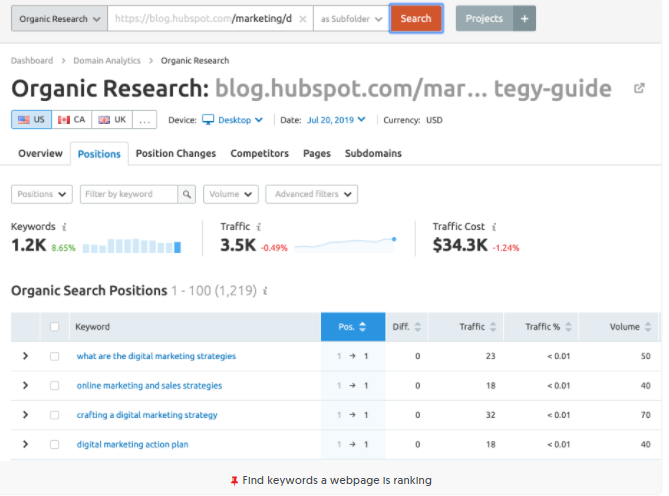This screenshot has height=496, width=669.
Task: Select the CA flag database
Action: click(x=72, y=119)
